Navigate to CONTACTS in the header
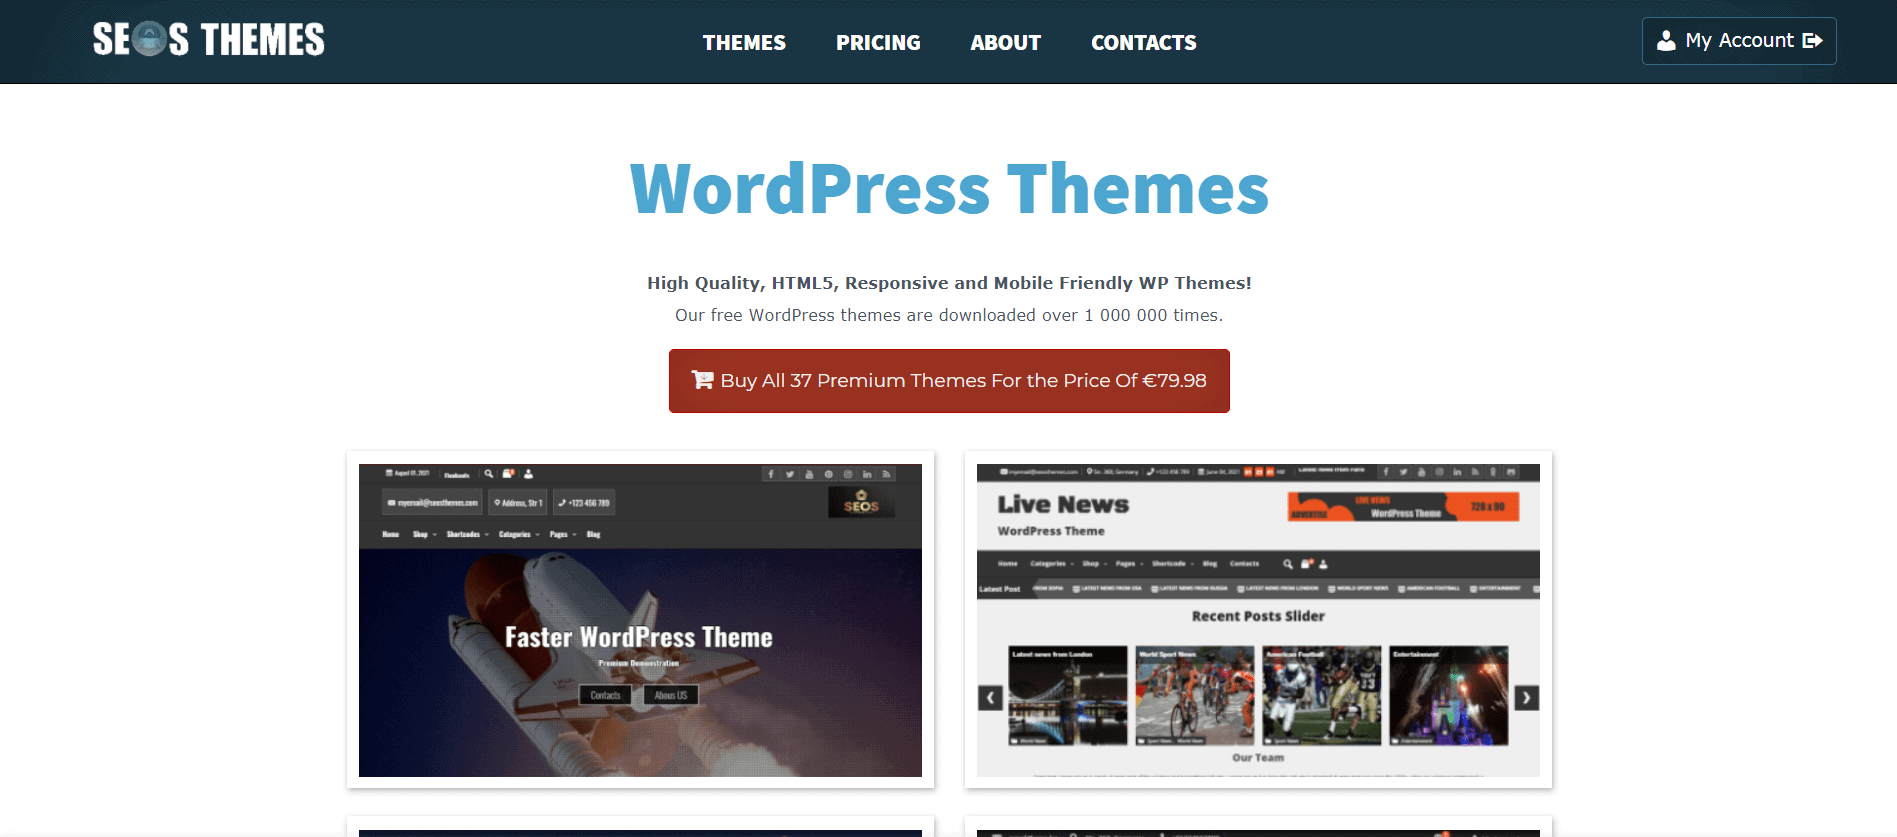This screenshot has height=837, width=1897. (1144, 43)
